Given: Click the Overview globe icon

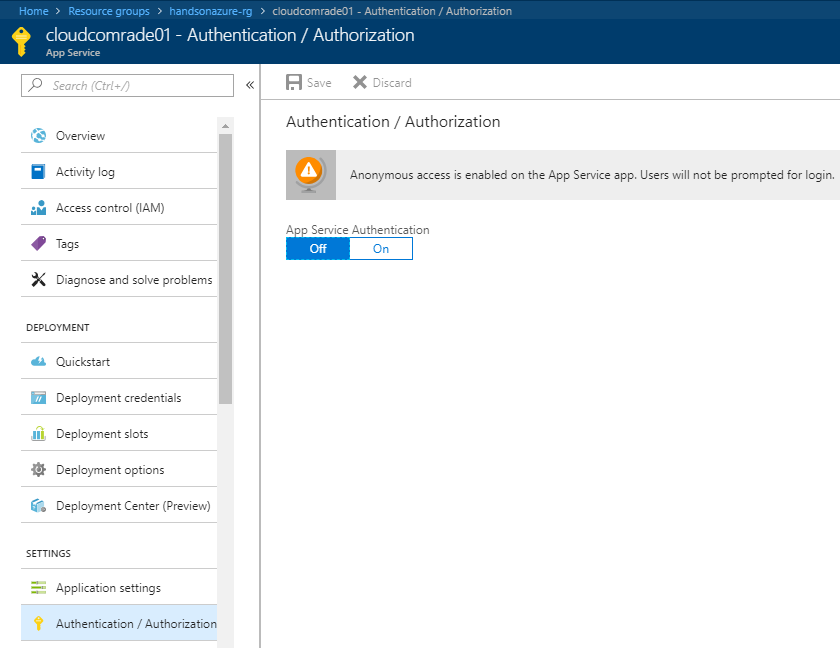Looking at the screenshot, I should (39, 135).
